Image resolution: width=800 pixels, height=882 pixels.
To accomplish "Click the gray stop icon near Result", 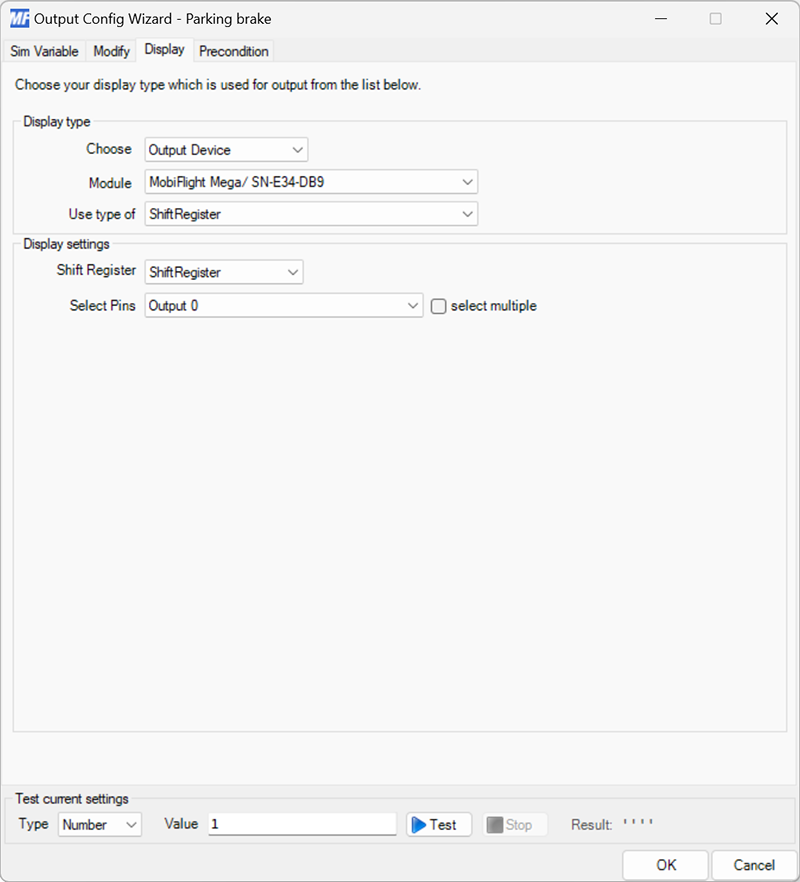I will pos(494,824).
